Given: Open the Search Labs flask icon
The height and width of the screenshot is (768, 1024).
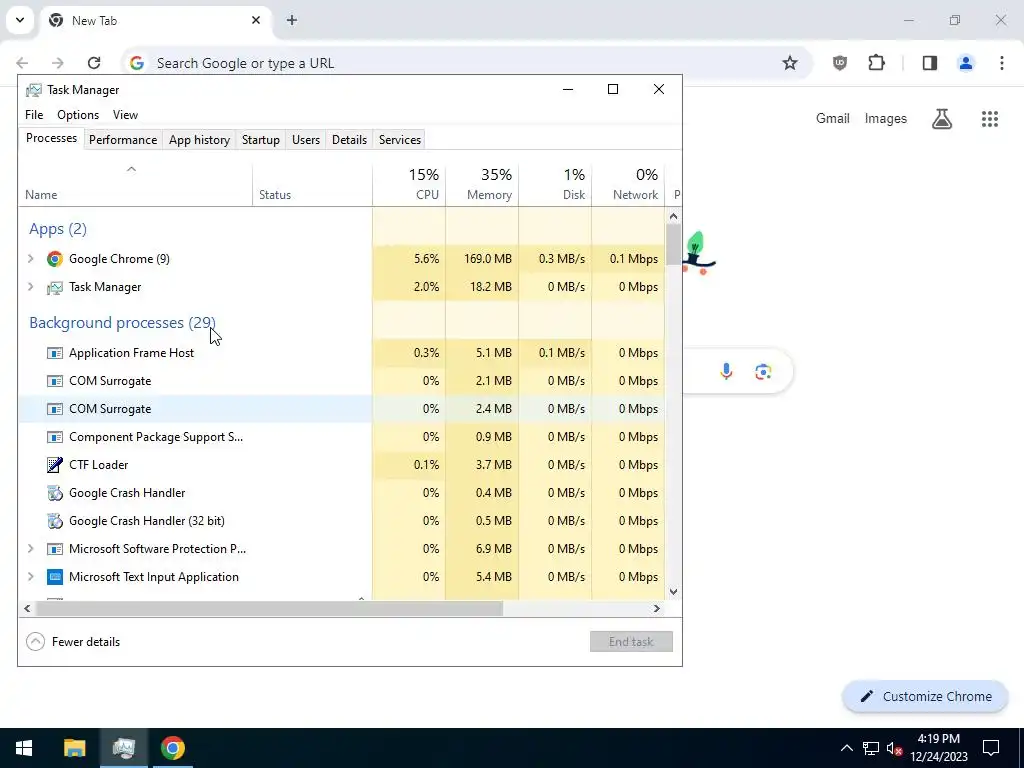Looking at the screenshot, I should pos(942,119).
